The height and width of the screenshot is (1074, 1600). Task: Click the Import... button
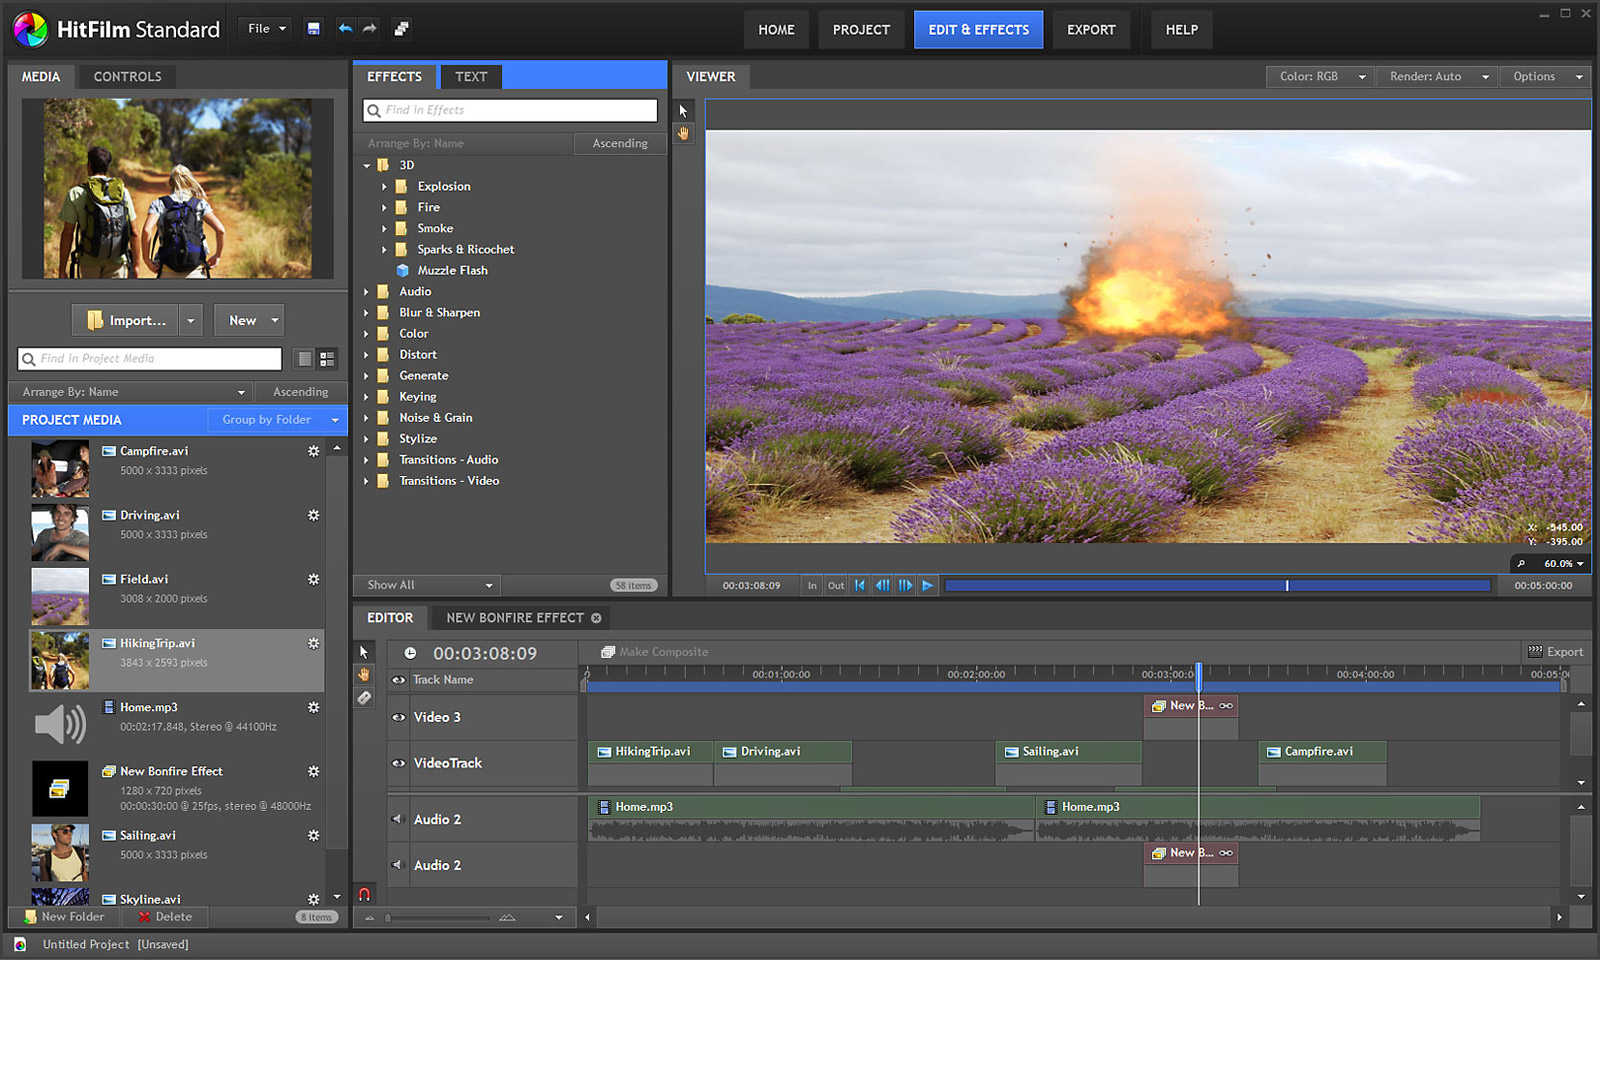pos(126,320)
